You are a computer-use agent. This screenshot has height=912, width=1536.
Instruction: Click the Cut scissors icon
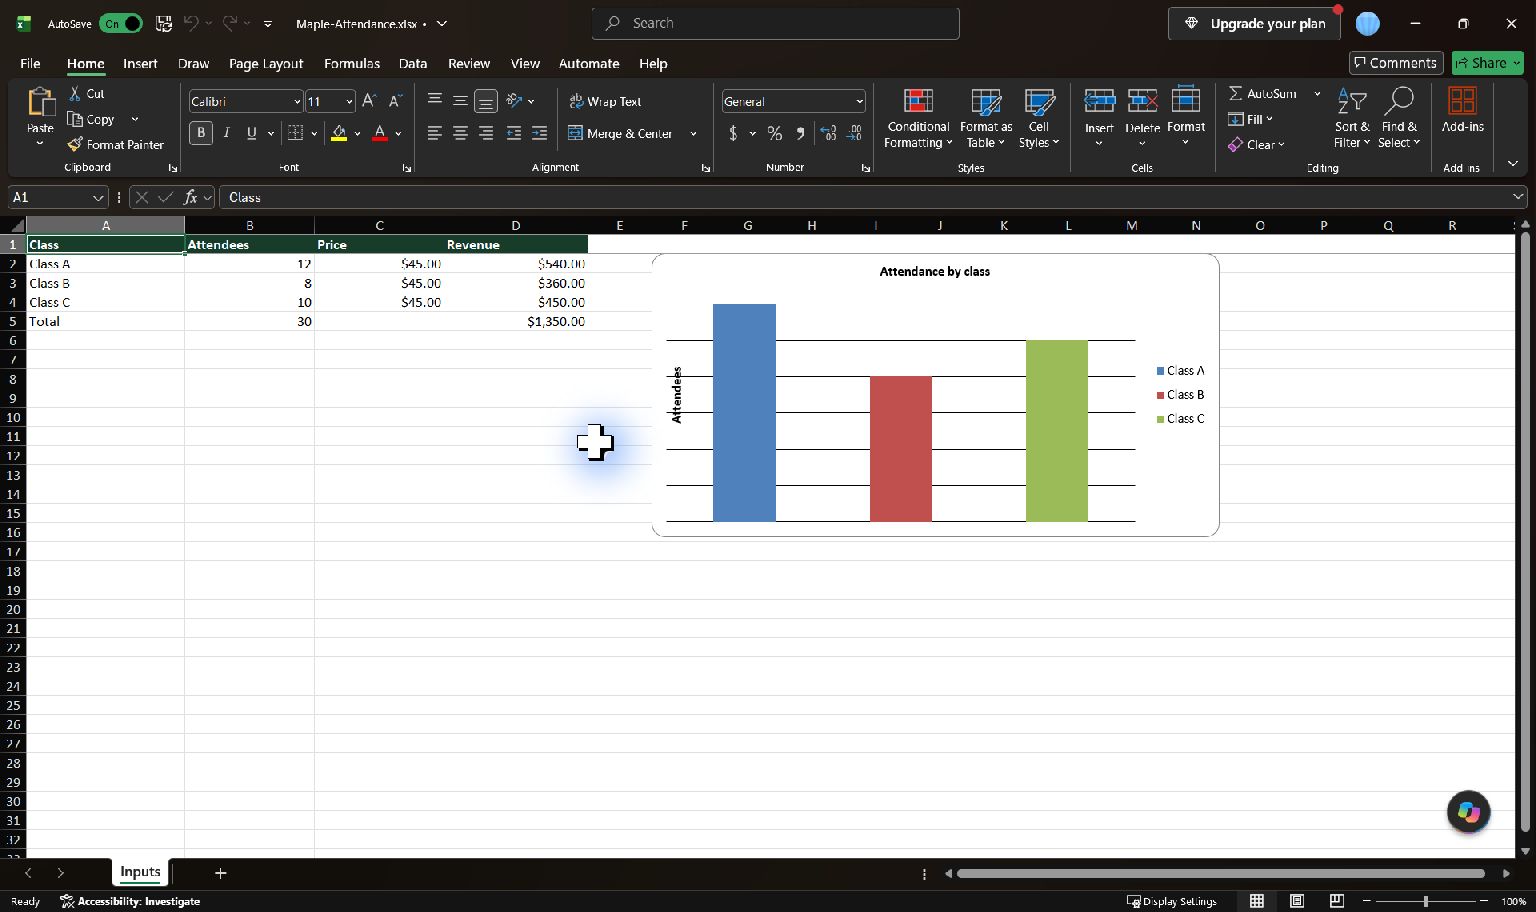coord(75,93)
